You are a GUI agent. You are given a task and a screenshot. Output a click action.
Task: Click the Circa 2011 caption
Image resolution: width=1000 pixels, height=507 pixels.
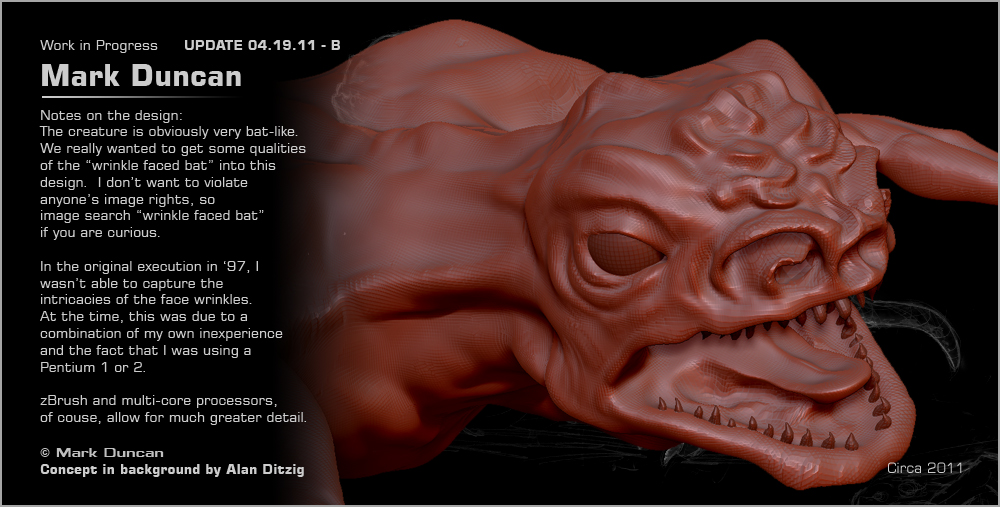tap(925, 467)
